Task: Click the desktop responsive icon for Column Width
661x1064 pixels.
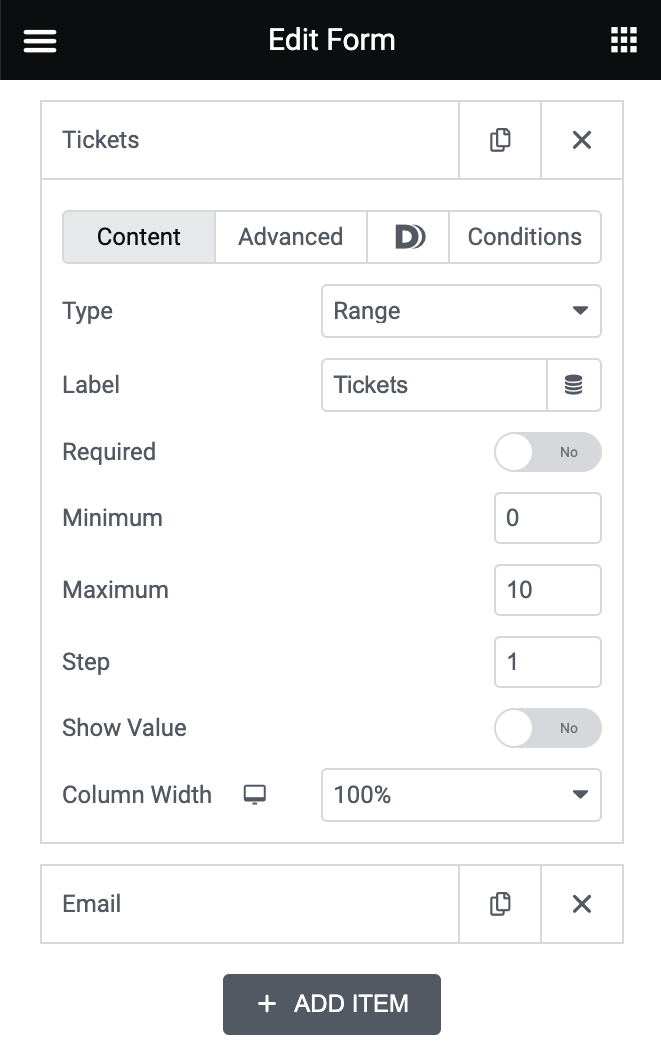Action: point(255,795)
